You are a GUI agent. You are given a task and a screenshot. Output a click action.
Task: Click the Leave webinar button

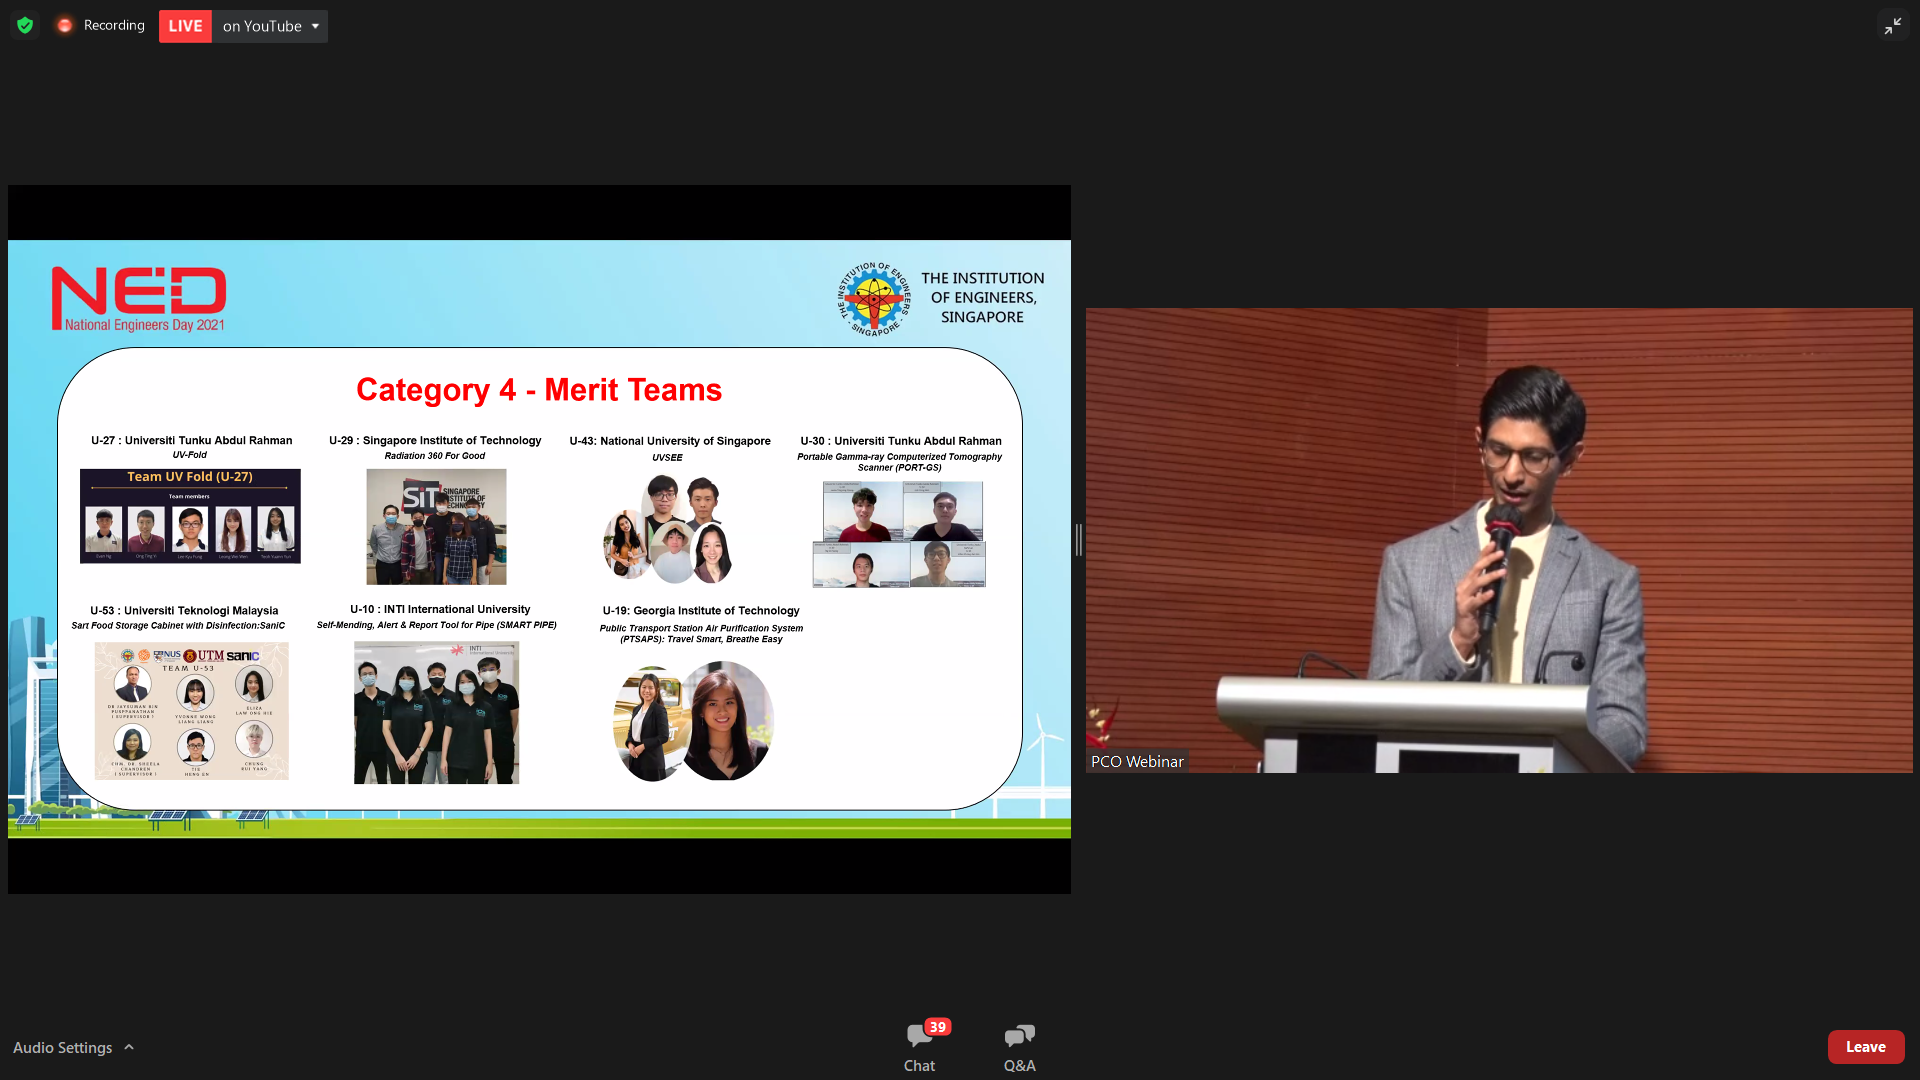coord(1866,1047)
